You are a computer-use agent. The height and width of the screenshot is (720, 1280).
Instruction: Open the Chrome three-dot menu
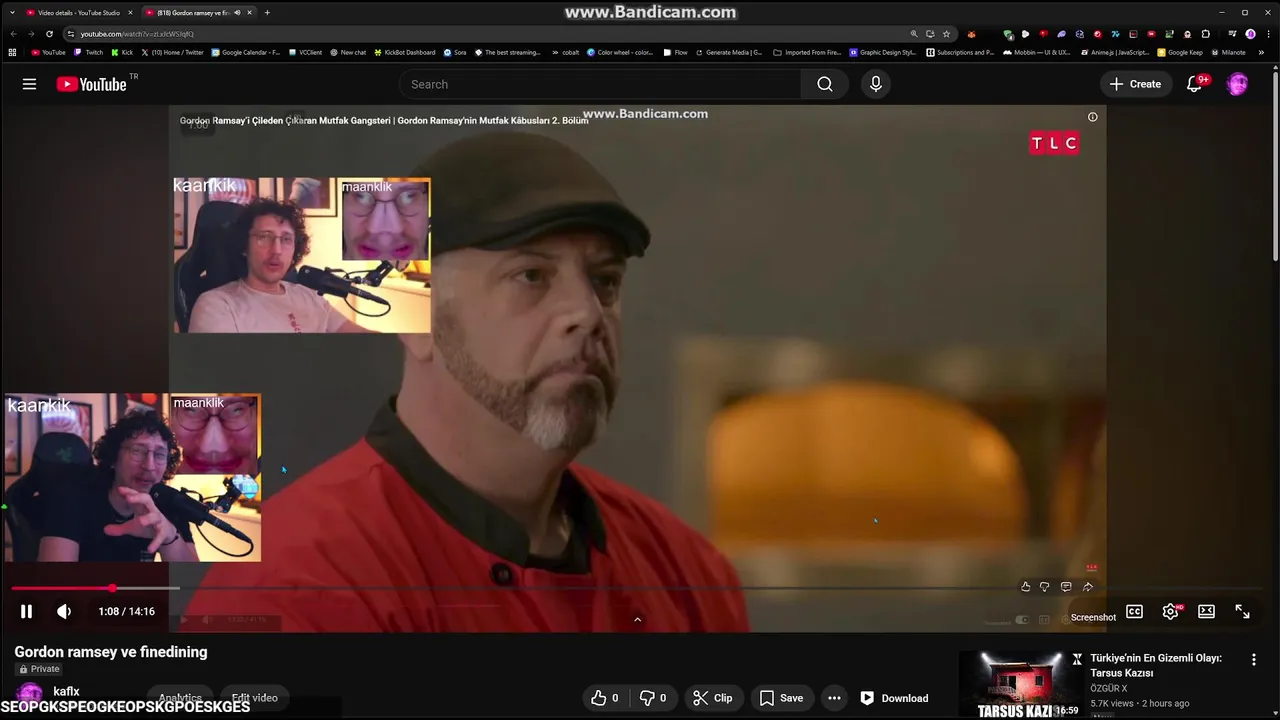[1267, 34]
